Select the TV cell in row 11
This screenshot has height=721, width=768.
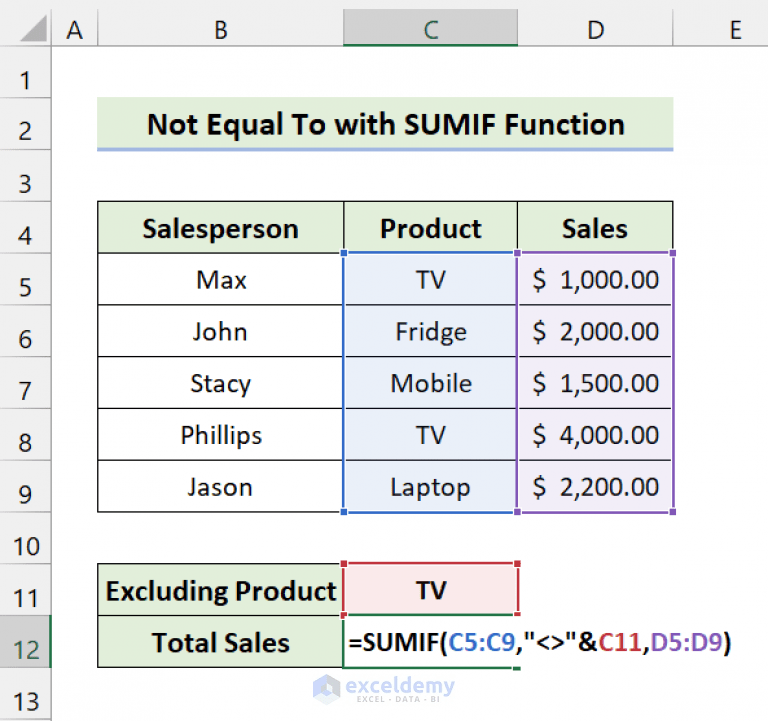tap(431, 589)
